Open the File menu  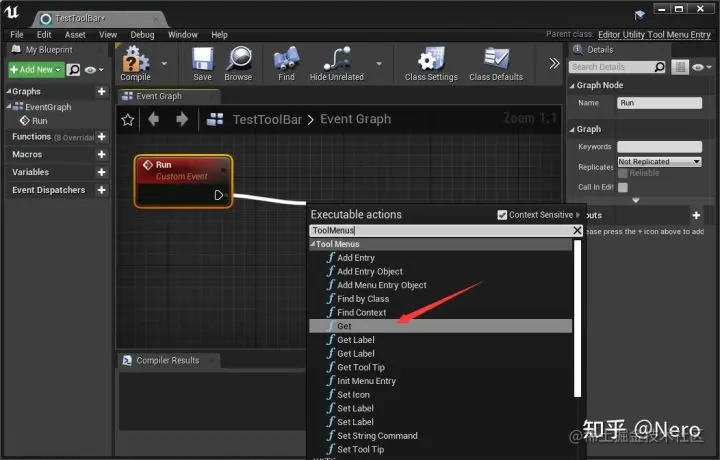pyautogui.click(x=17, y=34)
